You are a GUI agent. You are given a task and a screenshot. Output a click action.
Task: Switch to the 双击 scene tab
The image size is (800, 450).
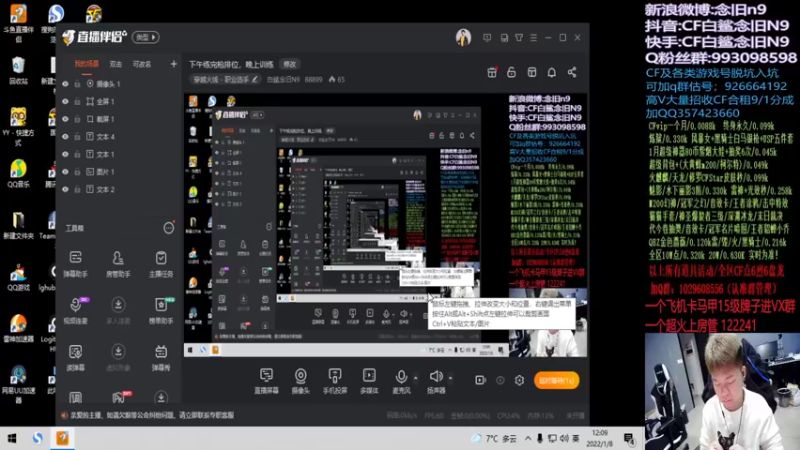[x=116, y=64]
